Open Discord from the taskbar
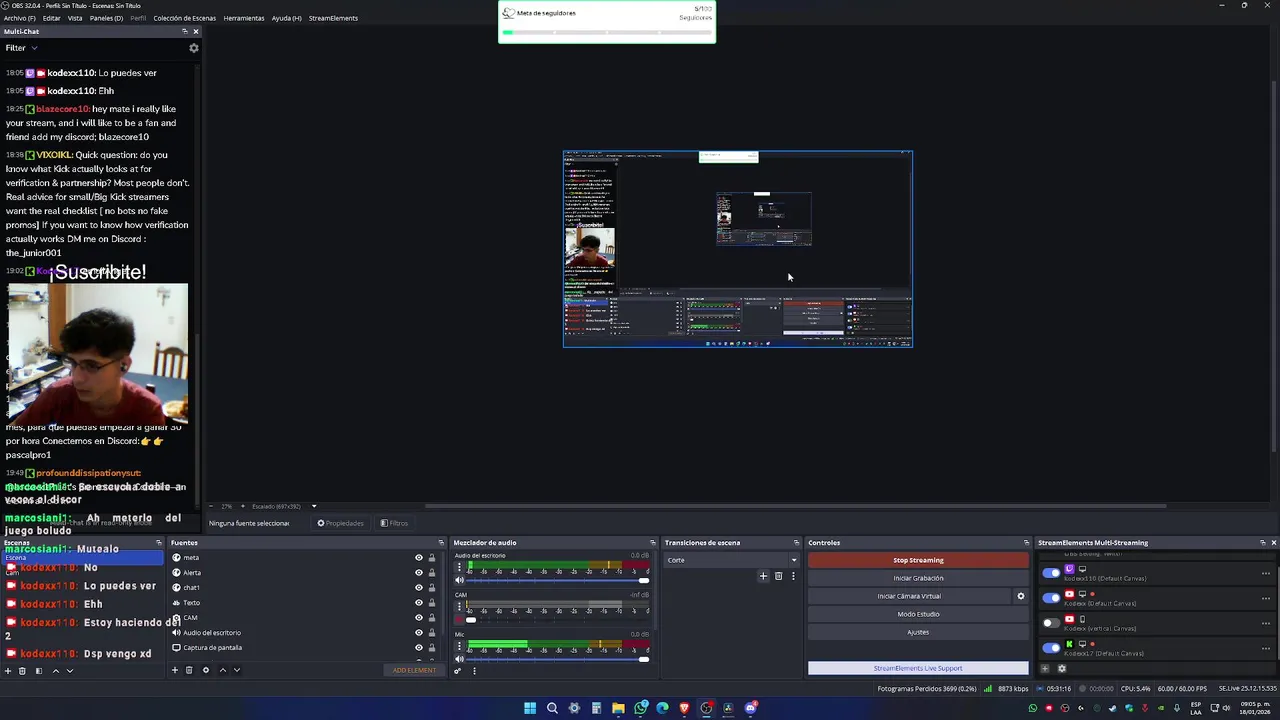Image resolution: width=1280 pixels, height=720 pixels. (750, 708)
